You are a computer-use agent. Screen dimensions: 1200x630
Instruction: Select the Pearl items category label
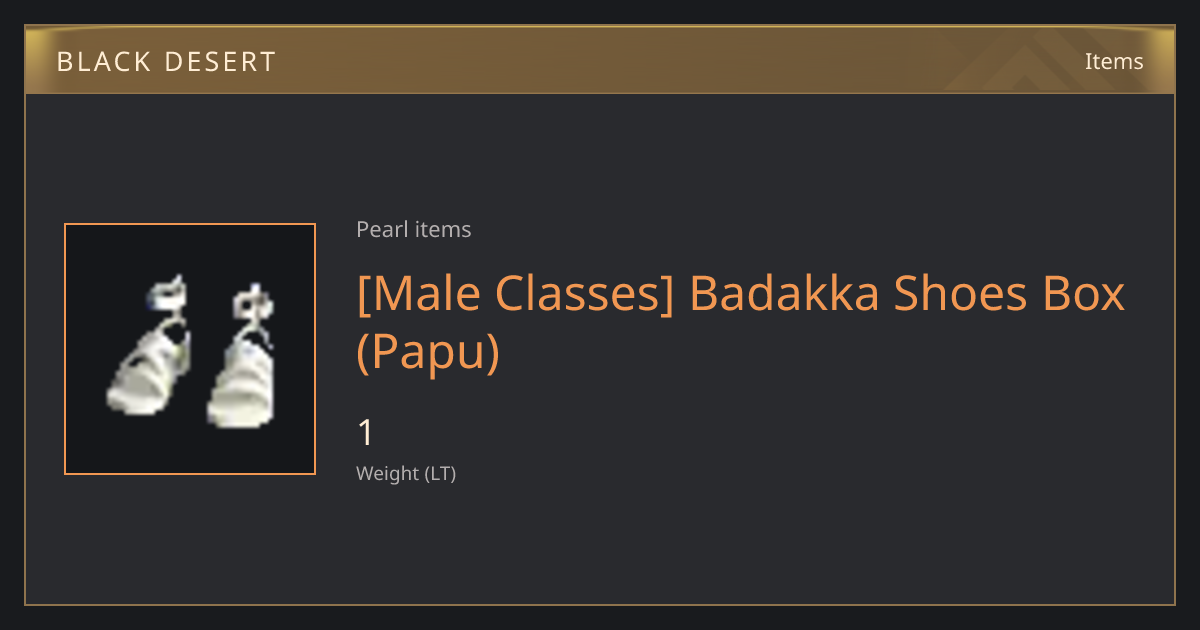(414, 230)
